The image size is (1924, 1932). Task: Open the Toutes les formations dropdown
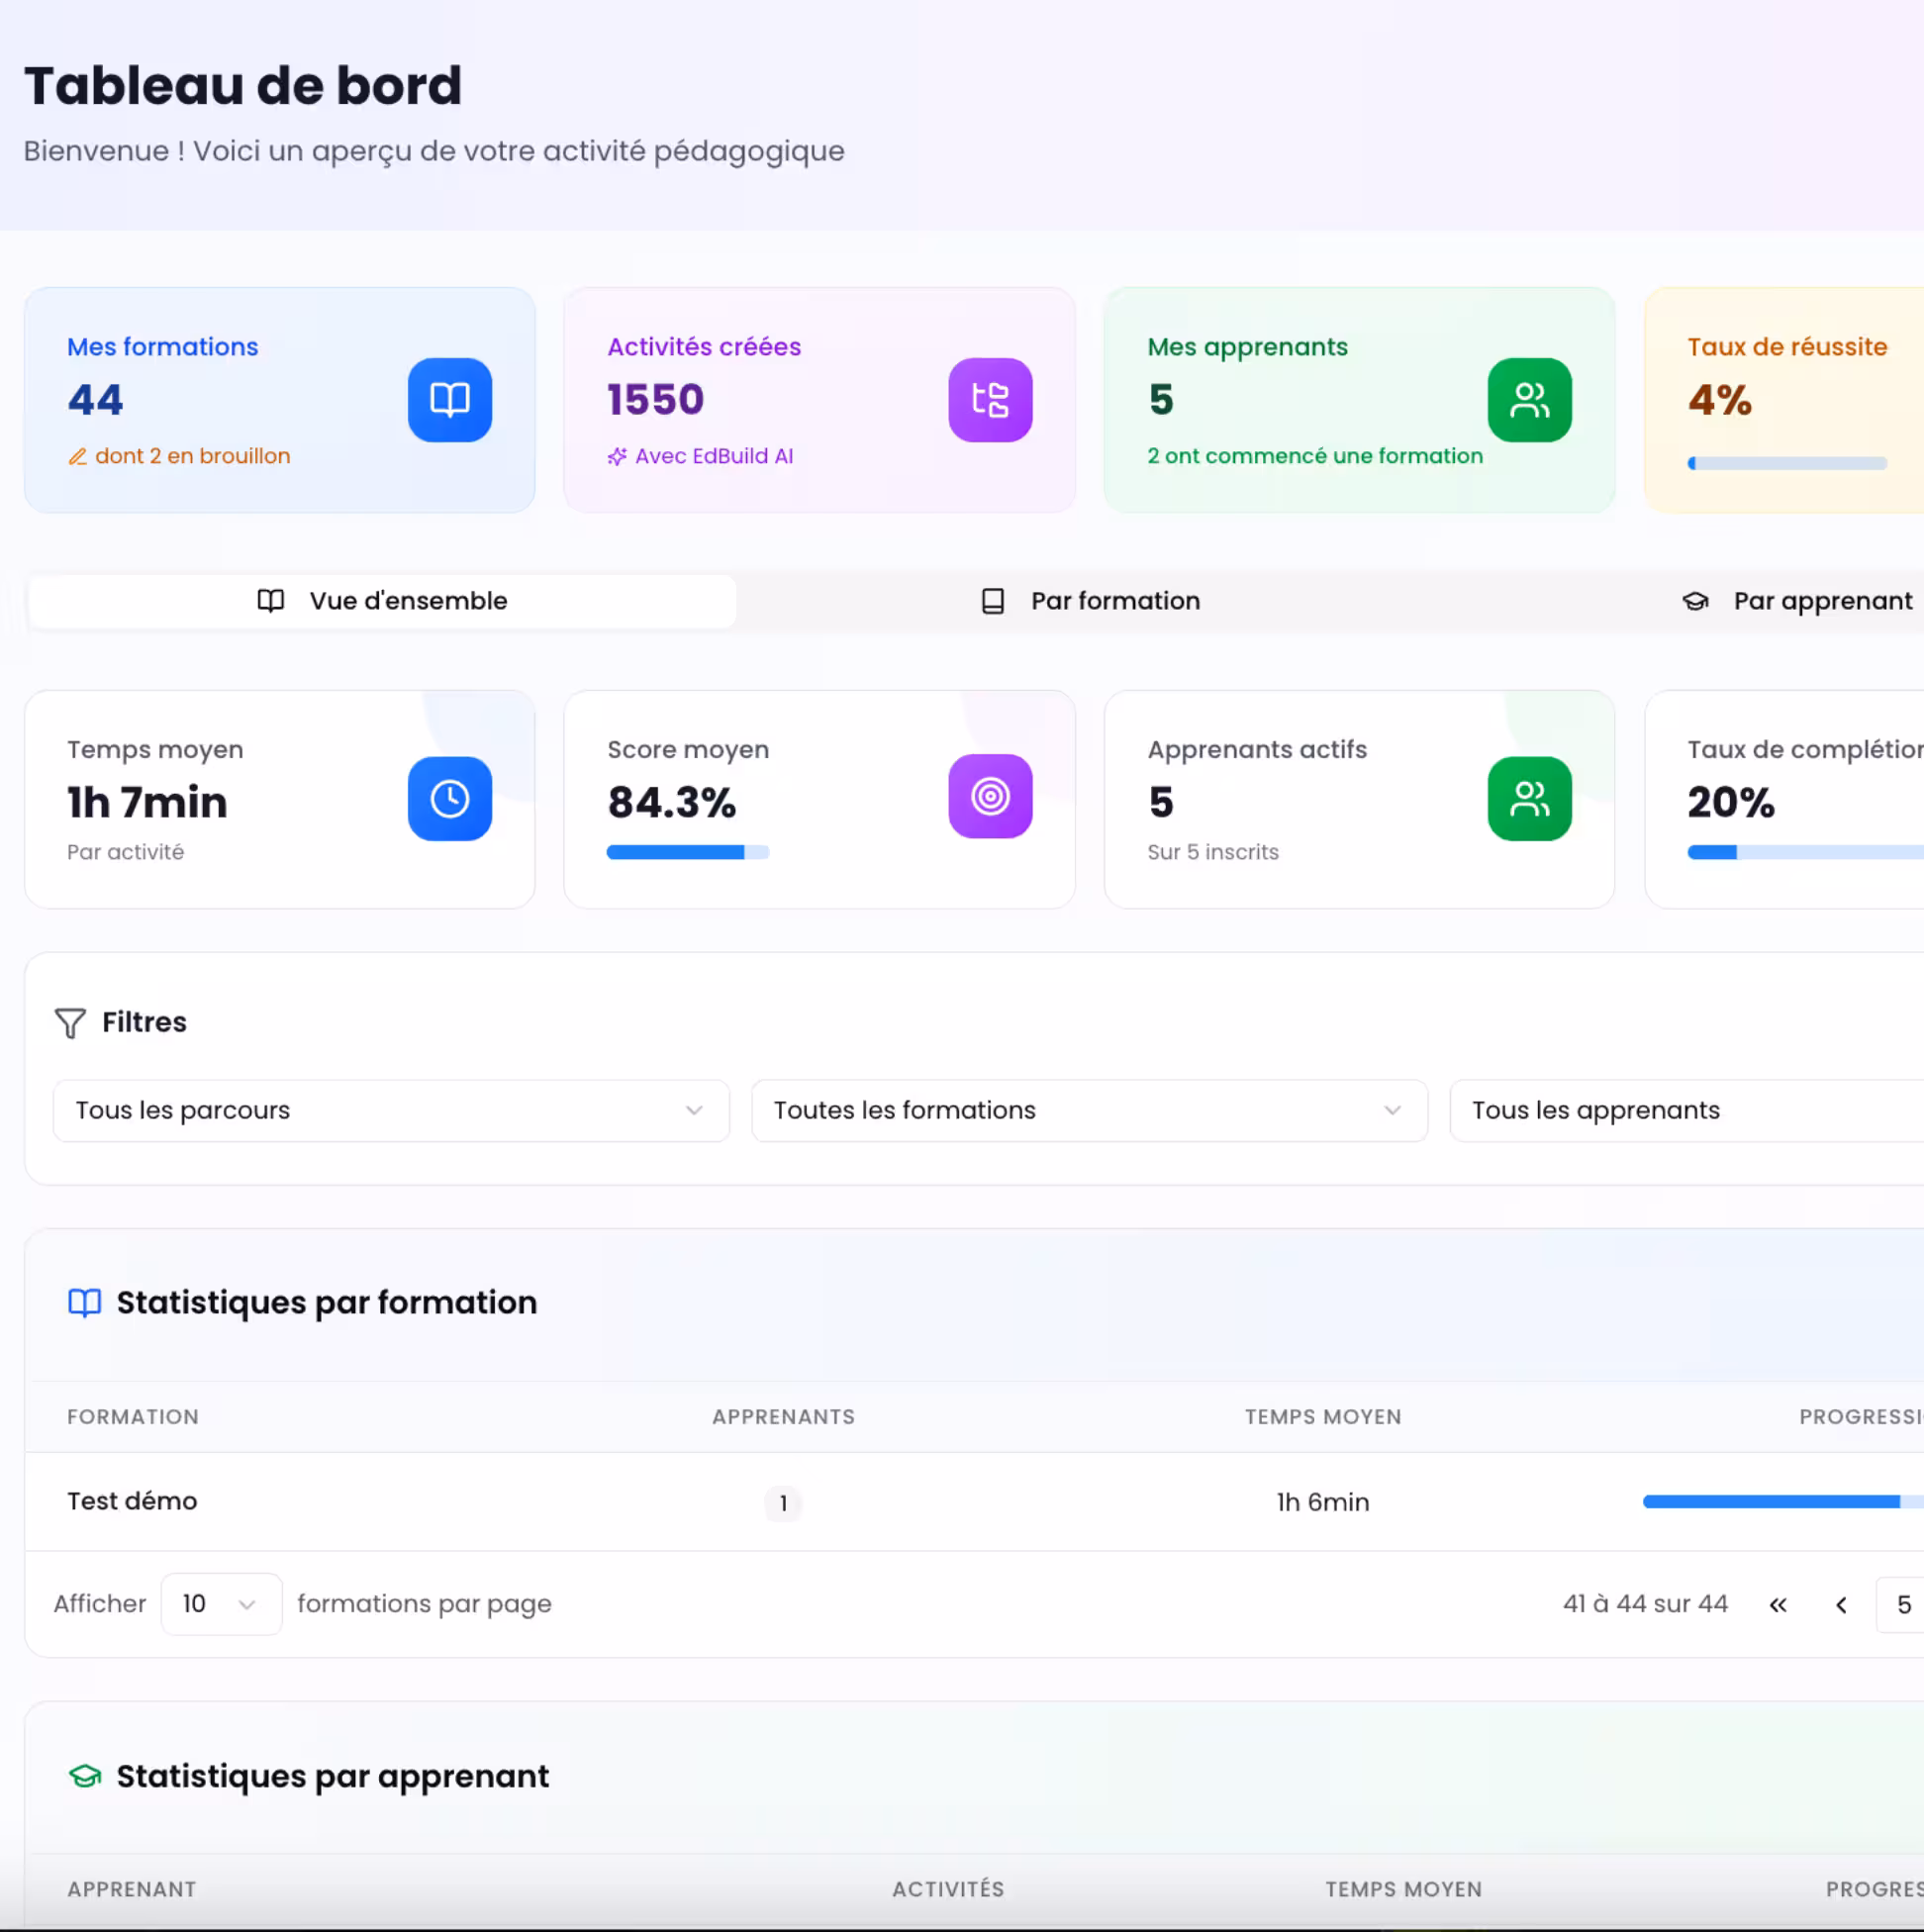click(x=1088, y=1110)
